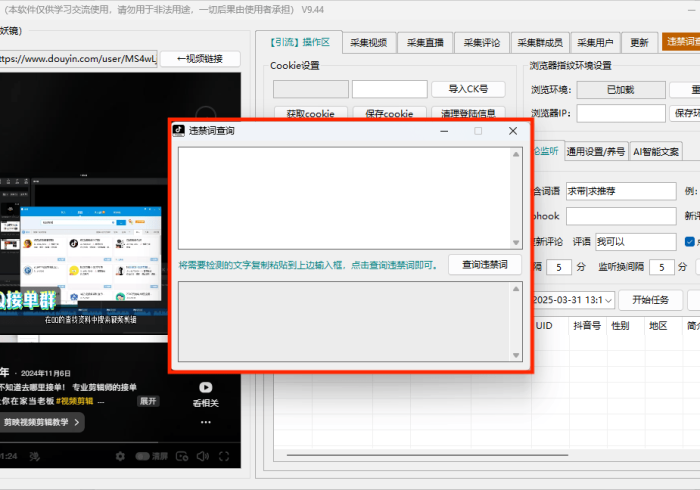This screenshot has height=490, width=700.
Task: Click the 开始任务 button
Action: 650,300
